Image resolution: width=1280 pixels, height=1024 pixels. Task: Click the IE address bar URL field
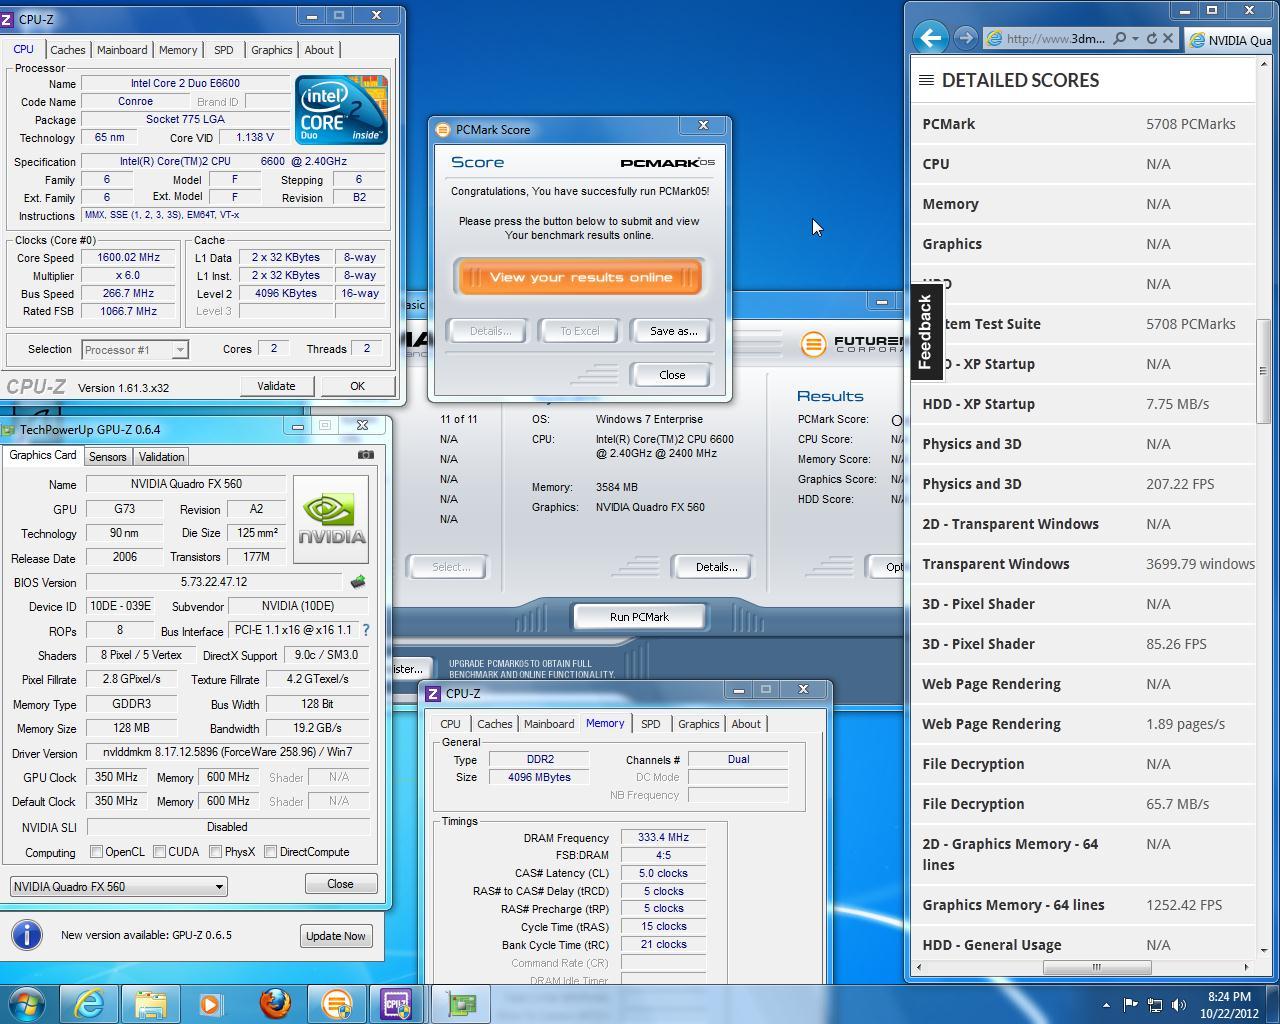pyautogui.click(x=1056, y=39)
